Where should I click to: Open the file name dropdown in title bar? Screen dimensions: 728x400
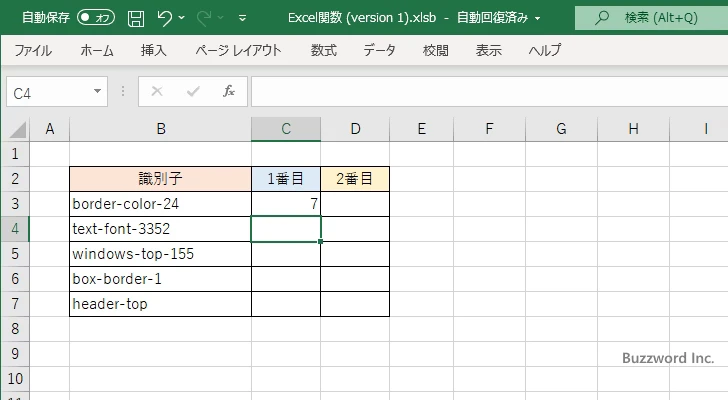click(538, 19)
